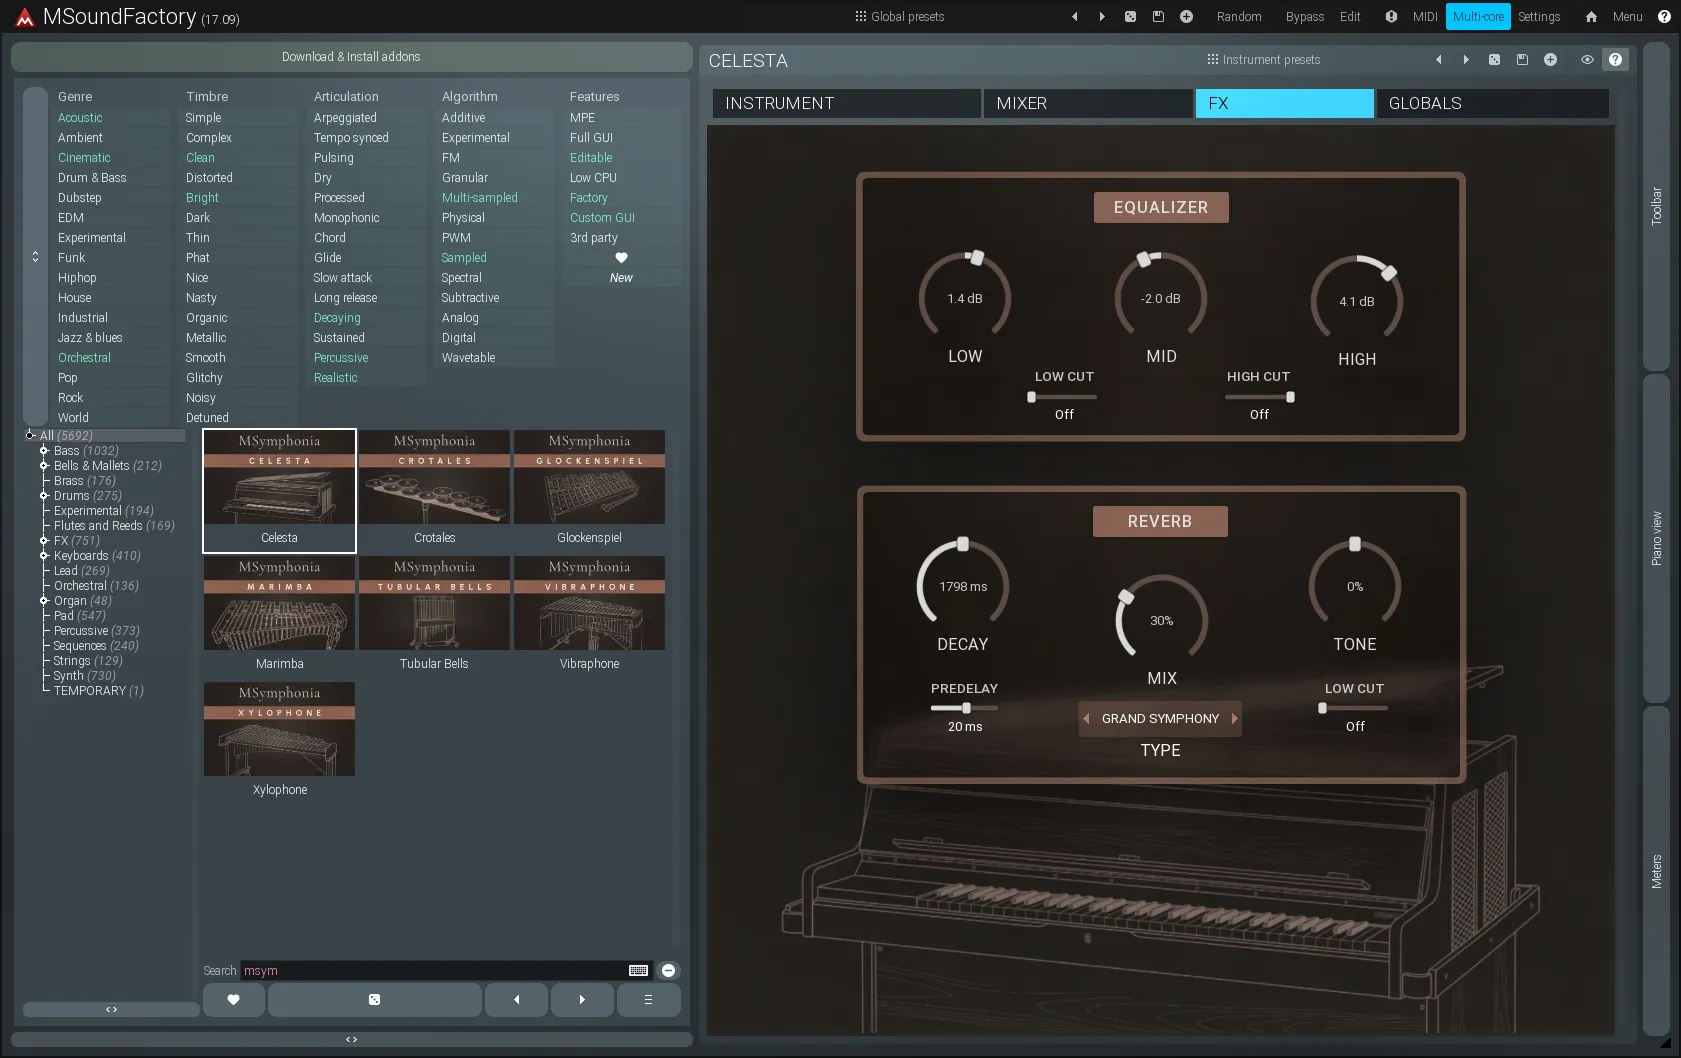This screenshot has height=1058, width=1681.
Task: Open the Menu item in title bar
Action: click(1627, 17)
